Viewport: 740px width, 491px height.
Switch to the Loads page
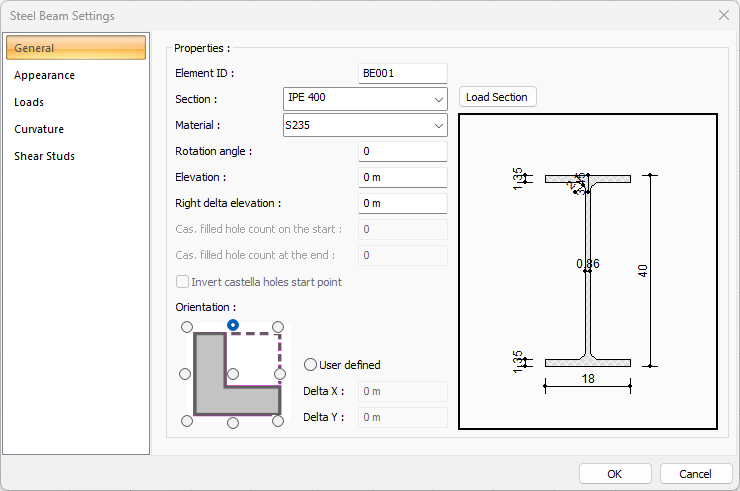tap(29, 102)
